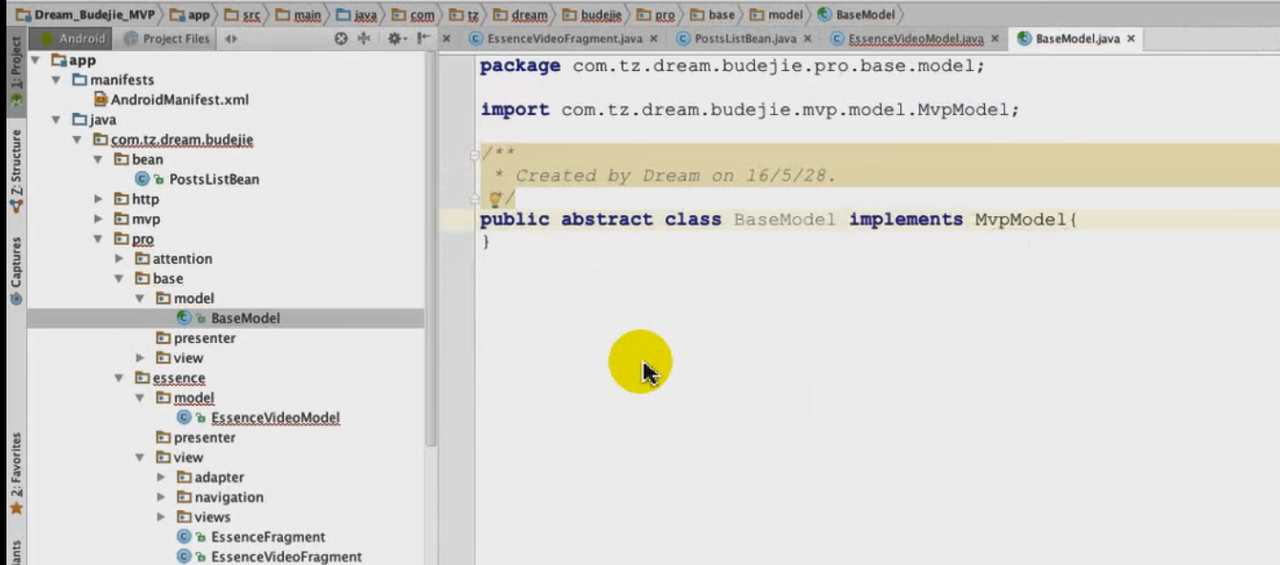Viewport: 1280px width, 565px height.
Task: Click the import statement line
Action: coord(750,110)
